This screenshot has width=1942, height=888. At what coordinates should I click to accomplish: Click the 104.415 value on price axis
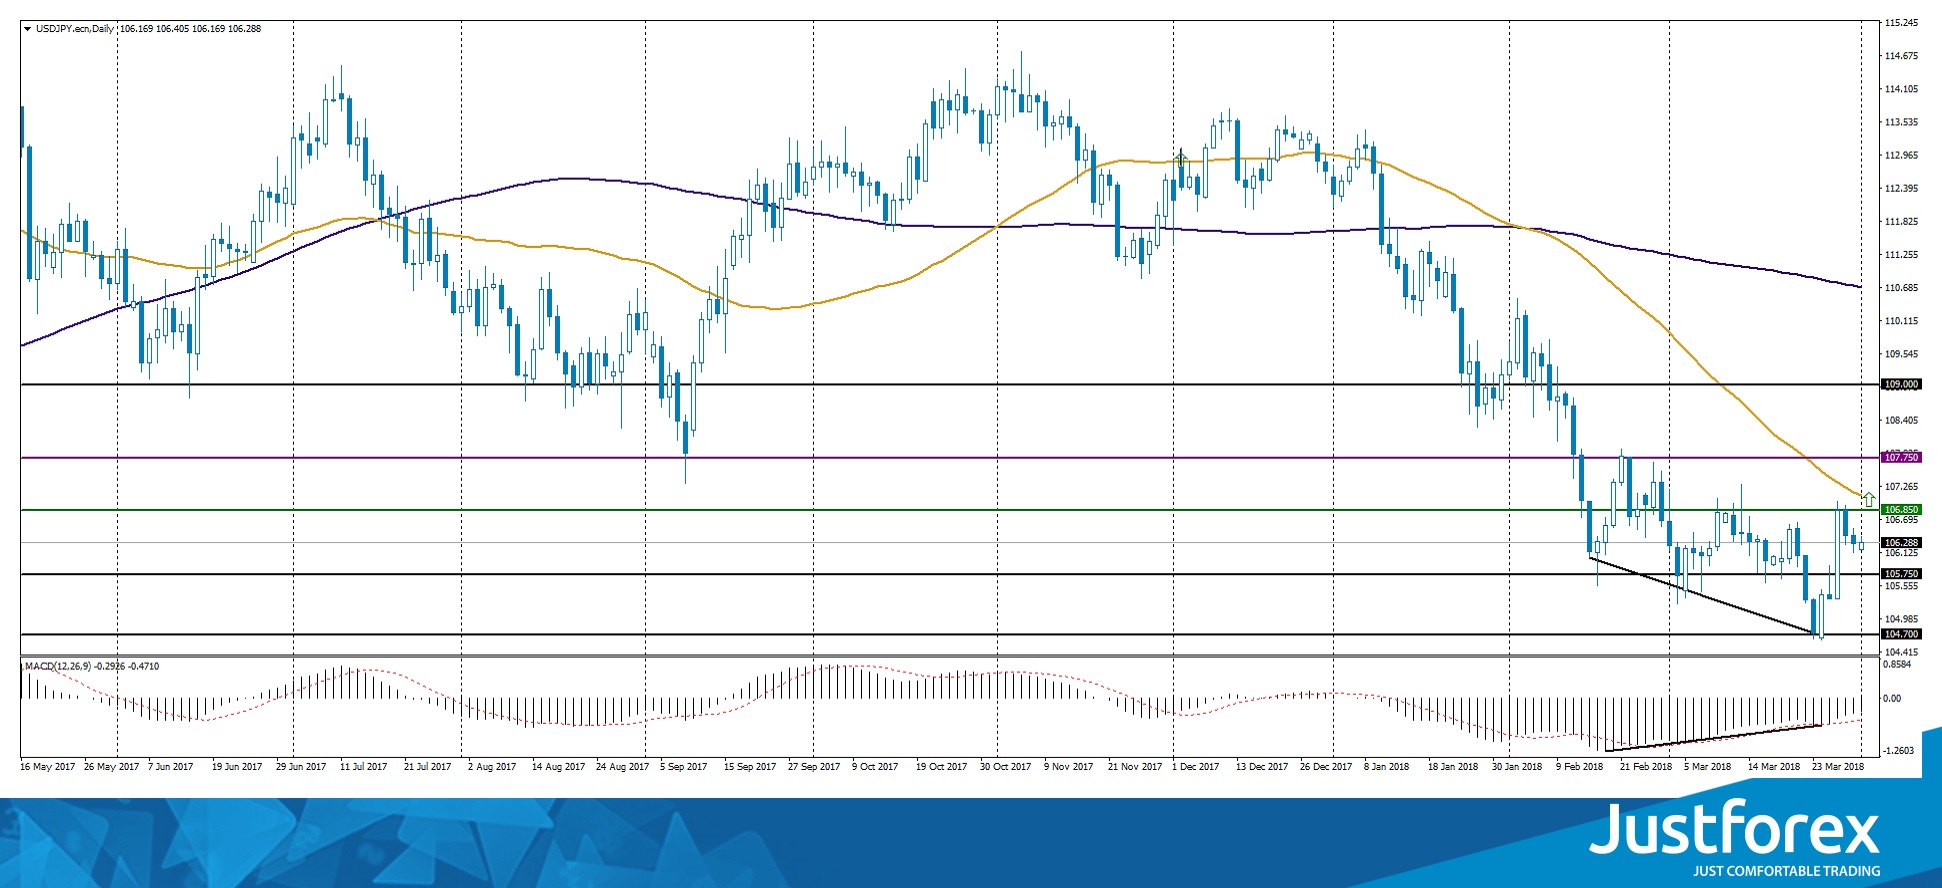tap(1901, 652)
